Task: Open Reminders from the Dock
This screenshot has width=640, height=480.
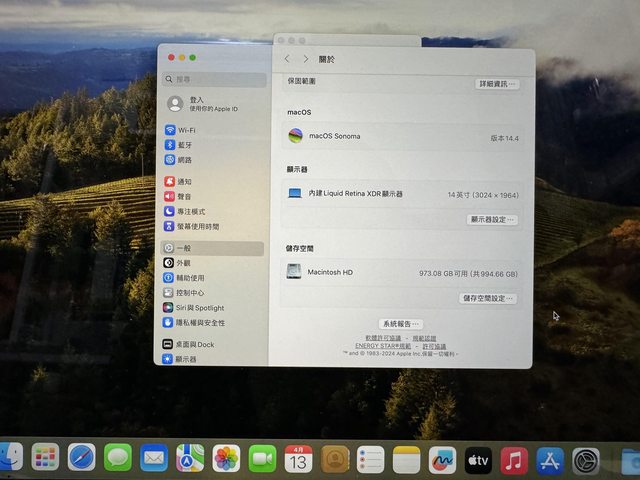Action: tap(370, 460)
